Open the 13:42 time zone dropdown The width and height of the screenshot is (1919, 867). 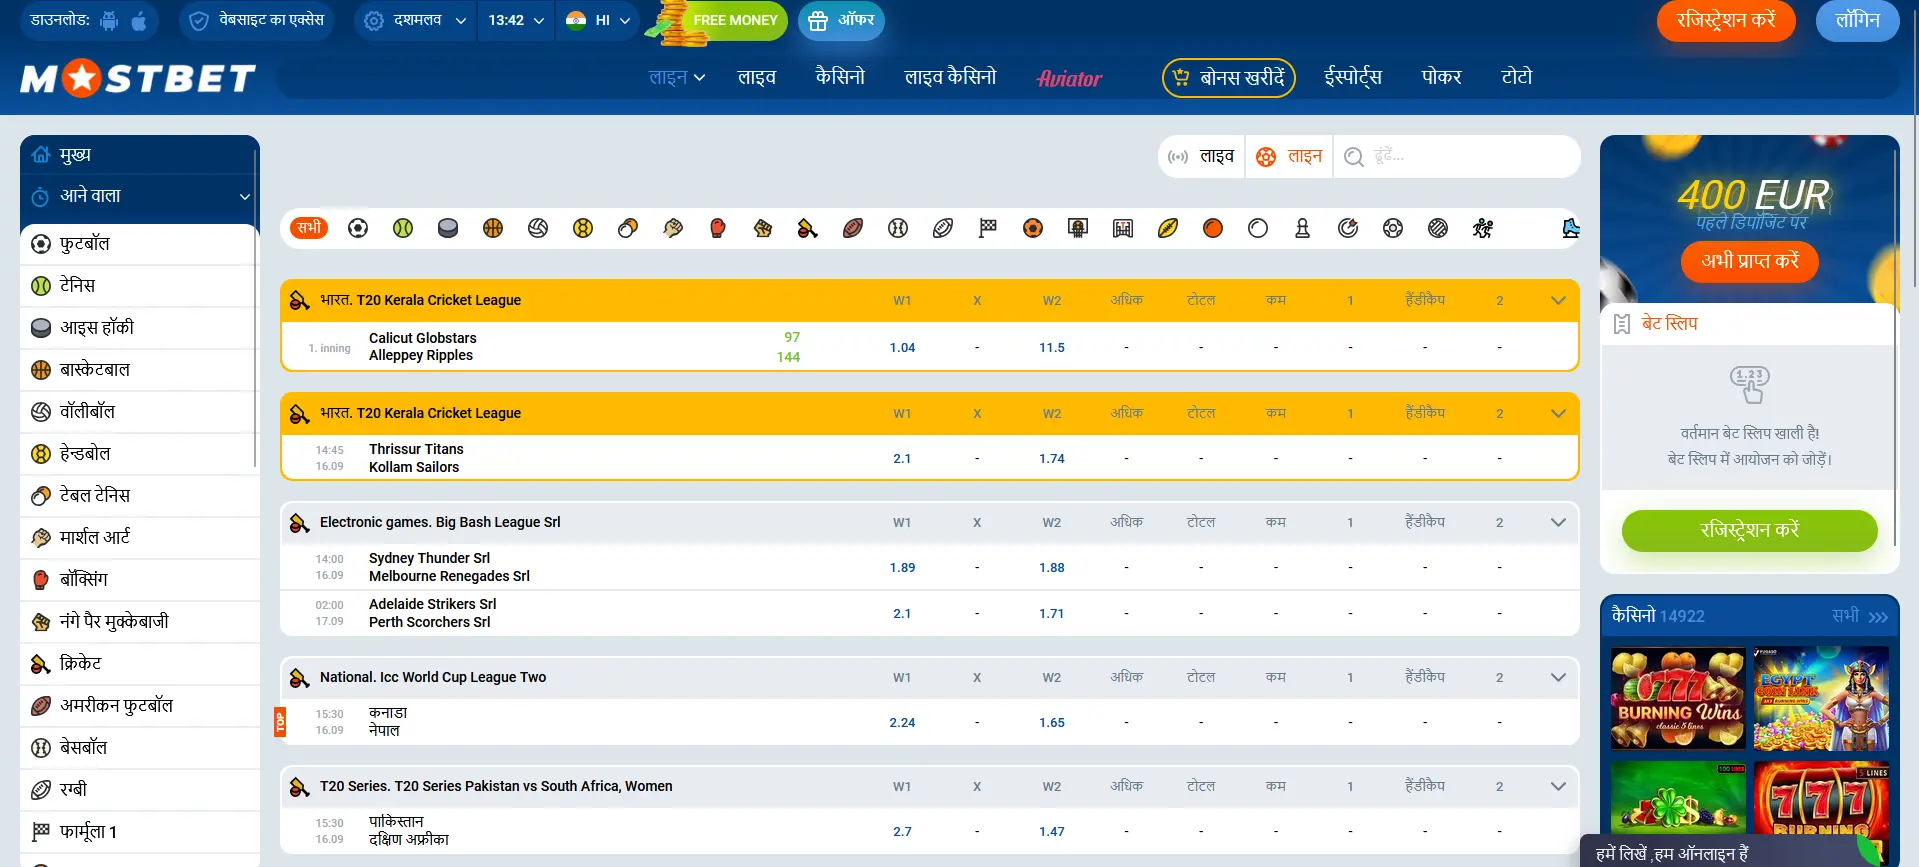click(x=516, y=20)
